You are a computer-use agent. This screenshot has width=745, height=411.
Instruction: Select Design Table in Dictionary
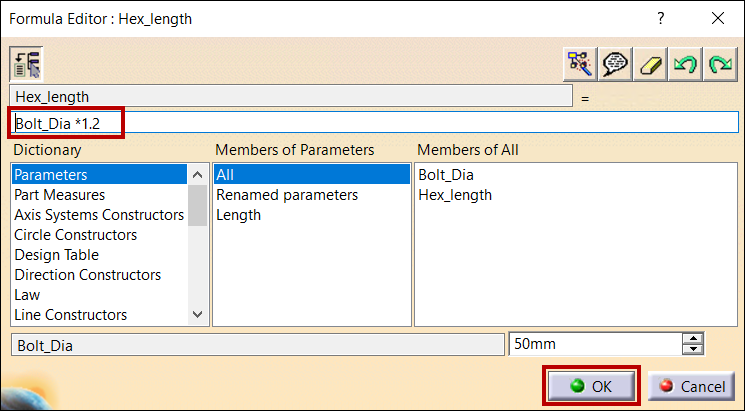point(56,255)
